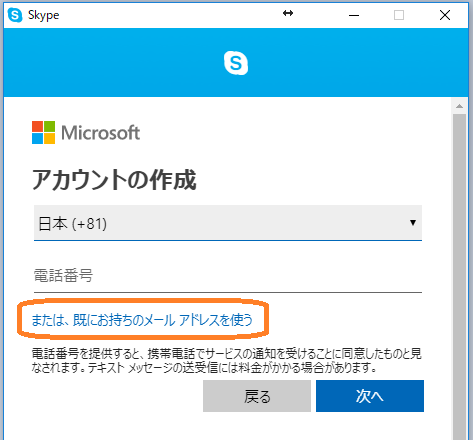Image resolution: width=473 pixels, height=440 pixels.
Task: Click the Skype title text in the title bar
Action: coord(43,15)
